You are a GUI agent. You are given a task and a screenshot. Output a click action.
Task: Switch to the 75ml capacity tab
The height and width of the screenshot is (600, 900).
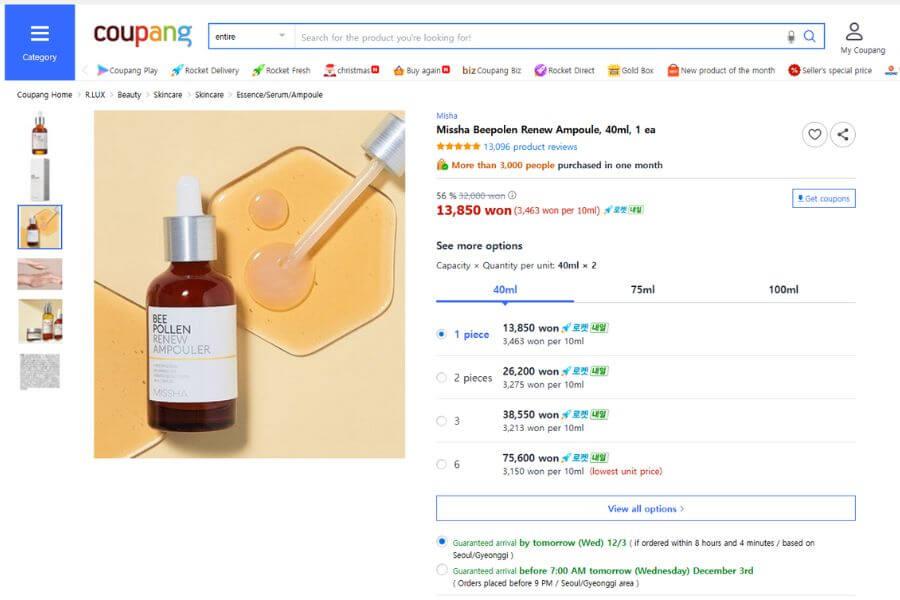coord(643,290)
